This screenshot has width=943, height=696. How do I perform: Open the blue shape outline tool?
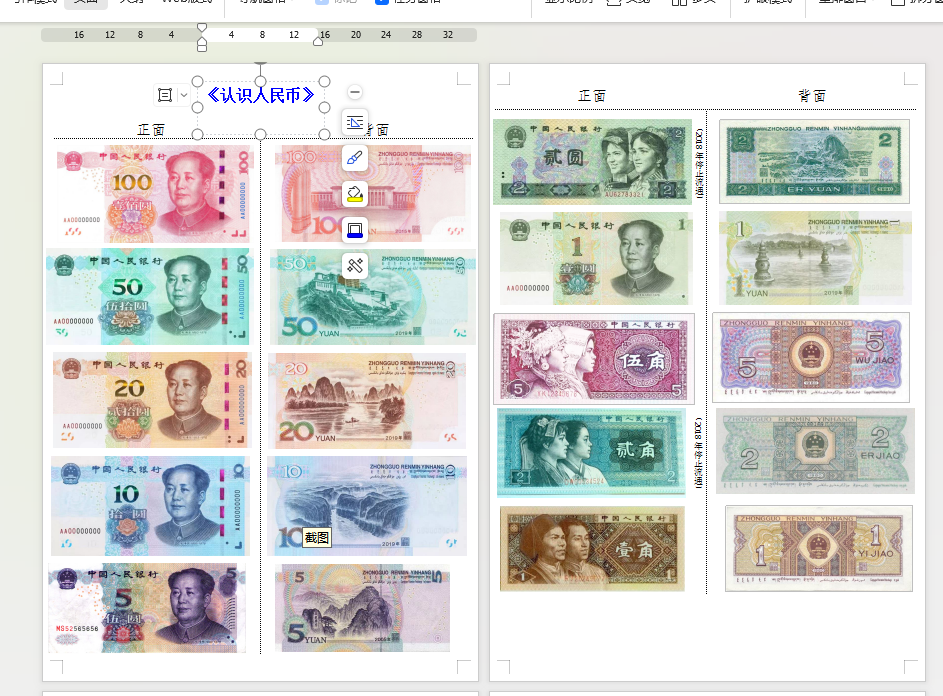[x=355, y=229]
